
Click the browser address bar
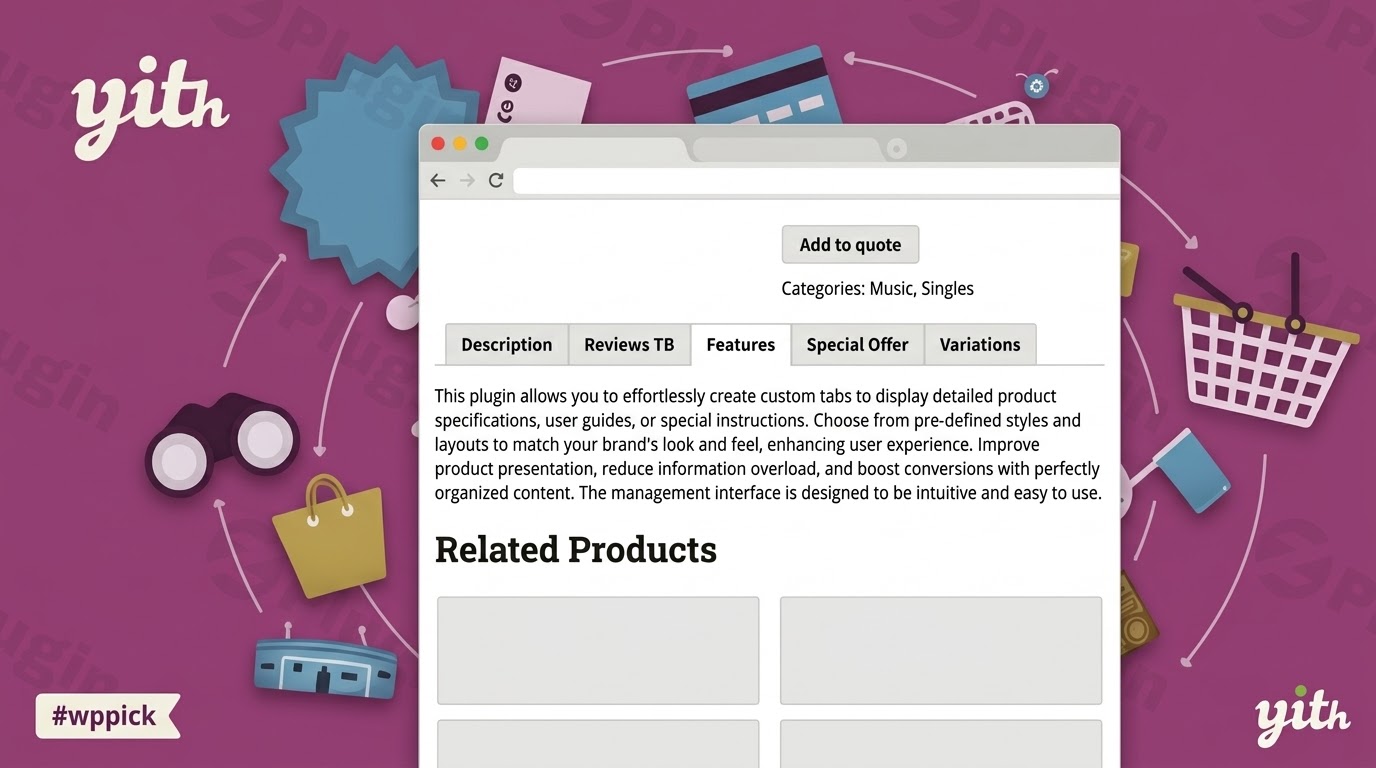tap(816, 181)
